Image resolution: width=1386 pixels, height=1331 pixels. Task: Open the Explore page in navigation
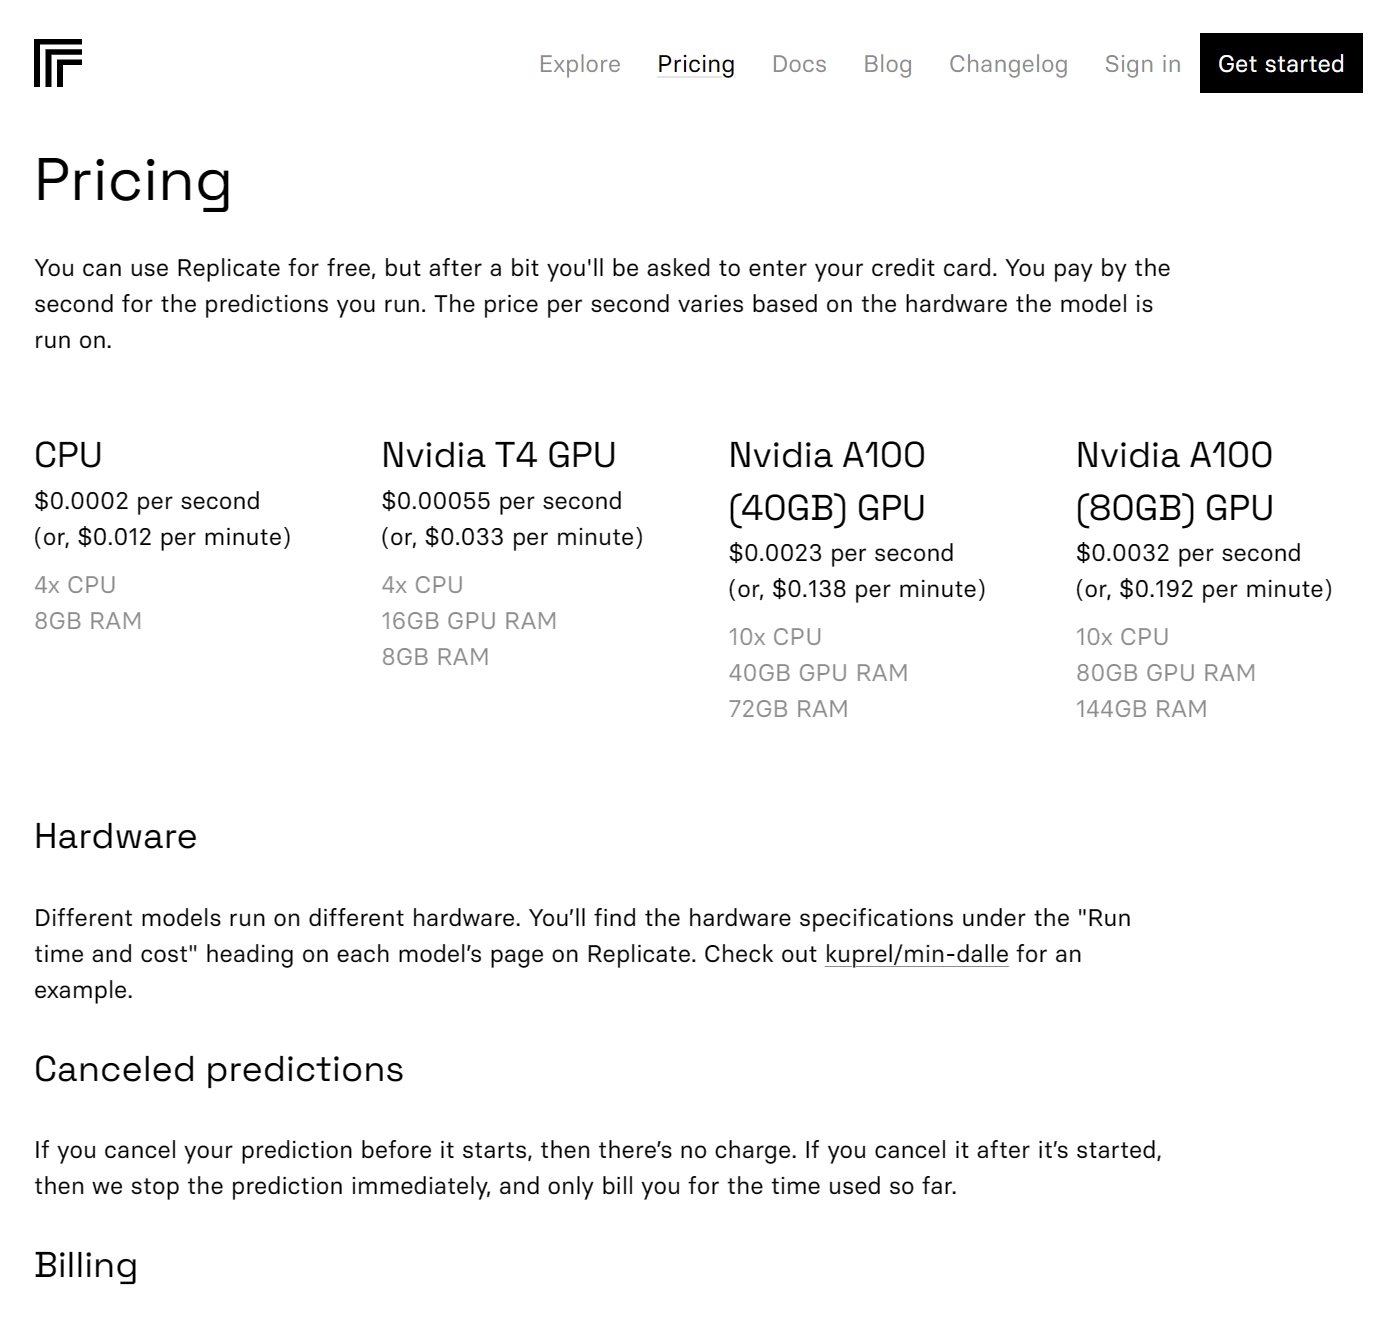tap(579, 64)
